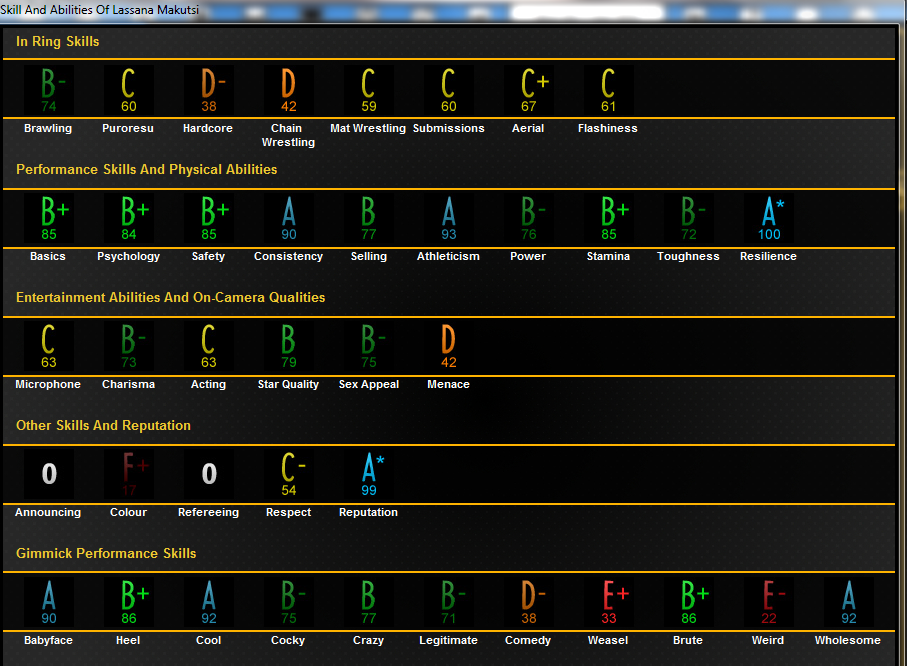907x666 pixels.
Task: Click the Star Quality label text
Action: pos(288,384)
